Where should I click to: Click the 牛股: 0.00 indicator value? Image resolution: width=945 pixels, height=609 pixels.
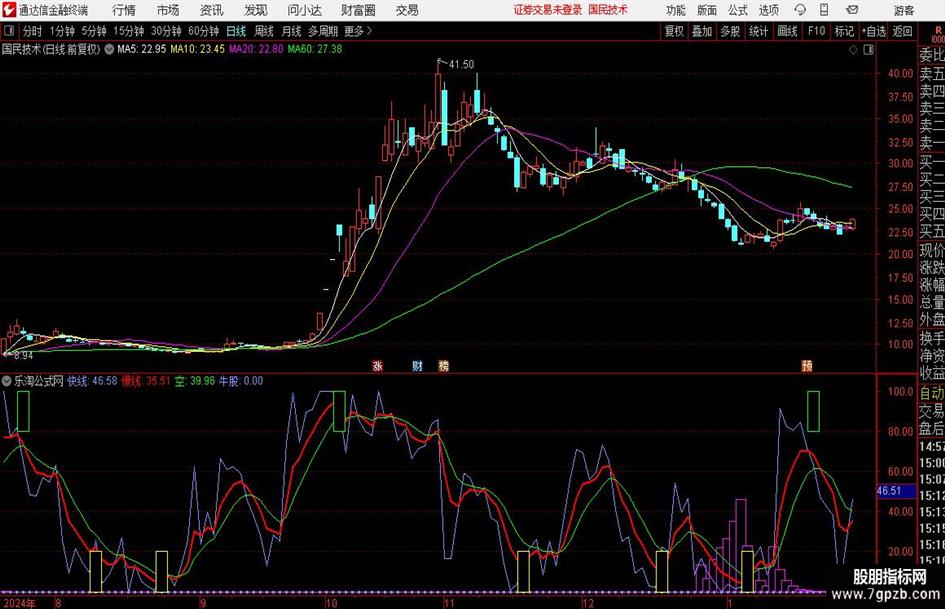[x=240, y=381]
